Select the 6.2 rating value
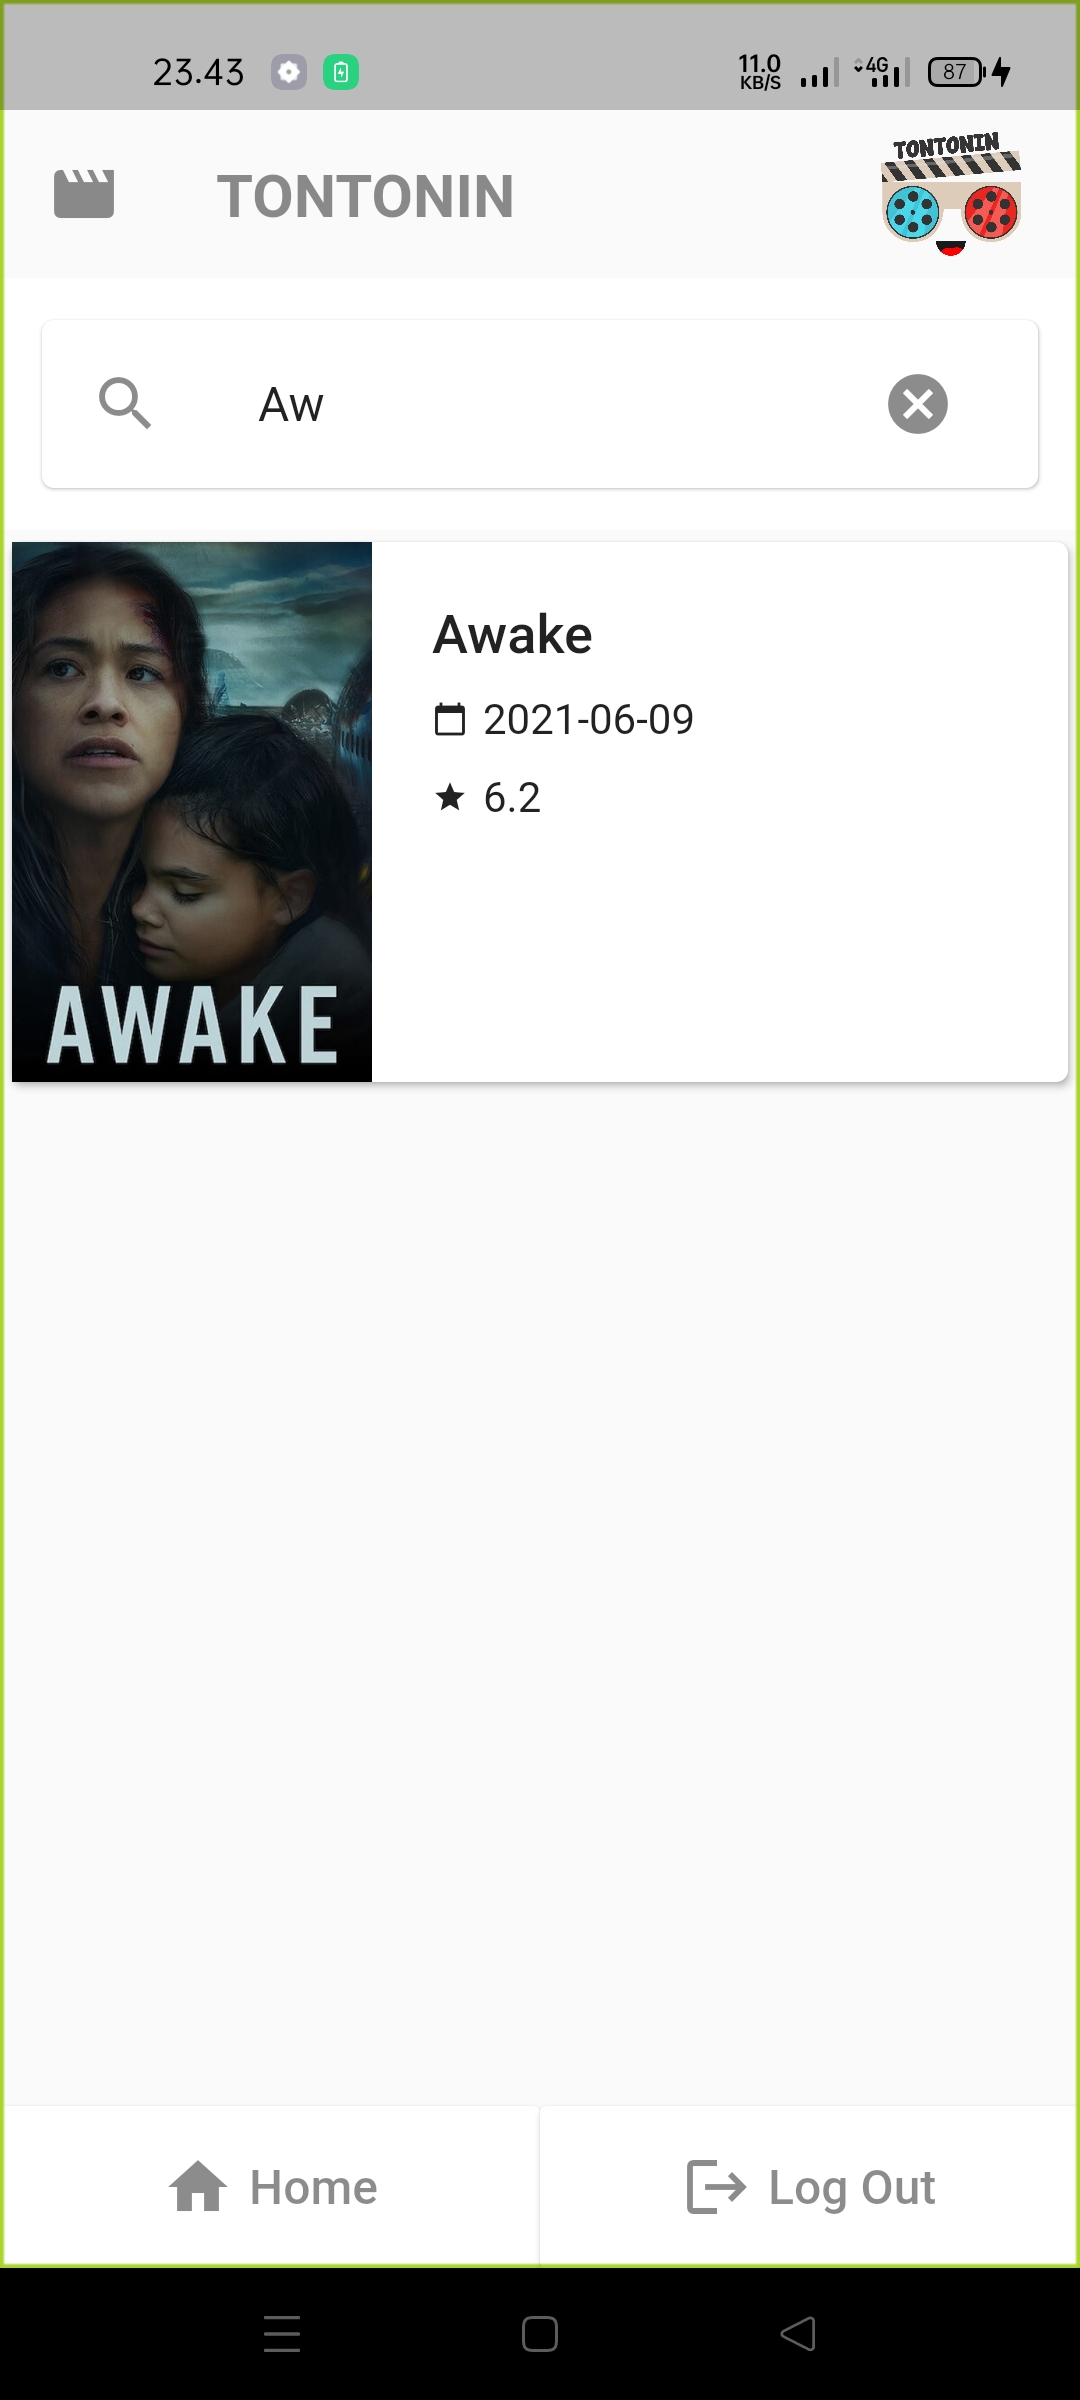The width and height of the screenshot is (1080, 2400). [512, 797]
